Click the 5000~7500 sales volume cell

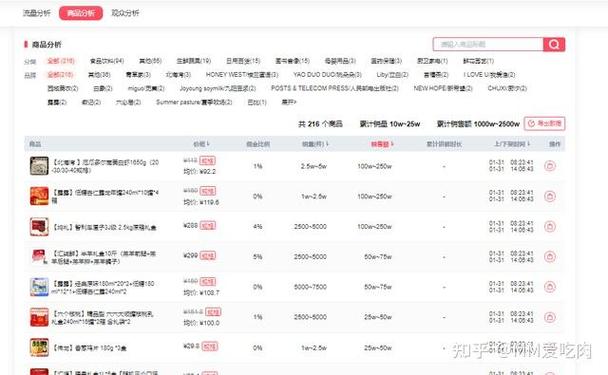pos(310,287)
